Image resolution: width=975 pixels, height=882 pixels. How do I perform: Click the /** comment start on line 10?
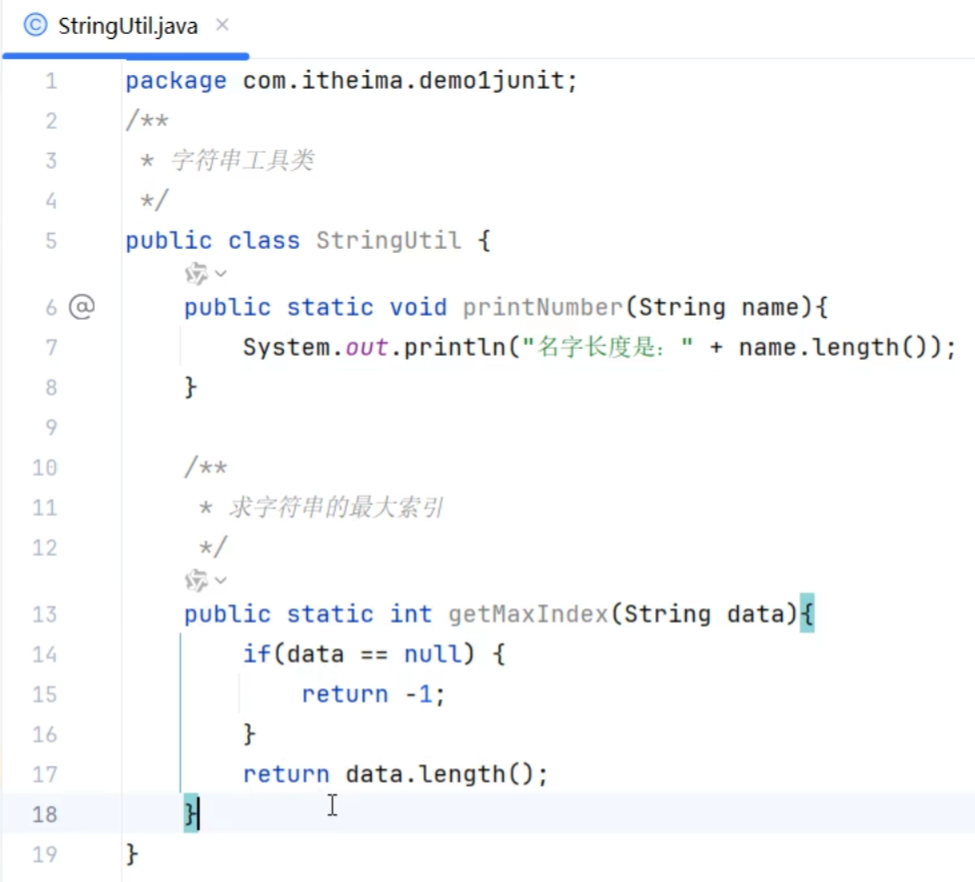click(206, 467)
